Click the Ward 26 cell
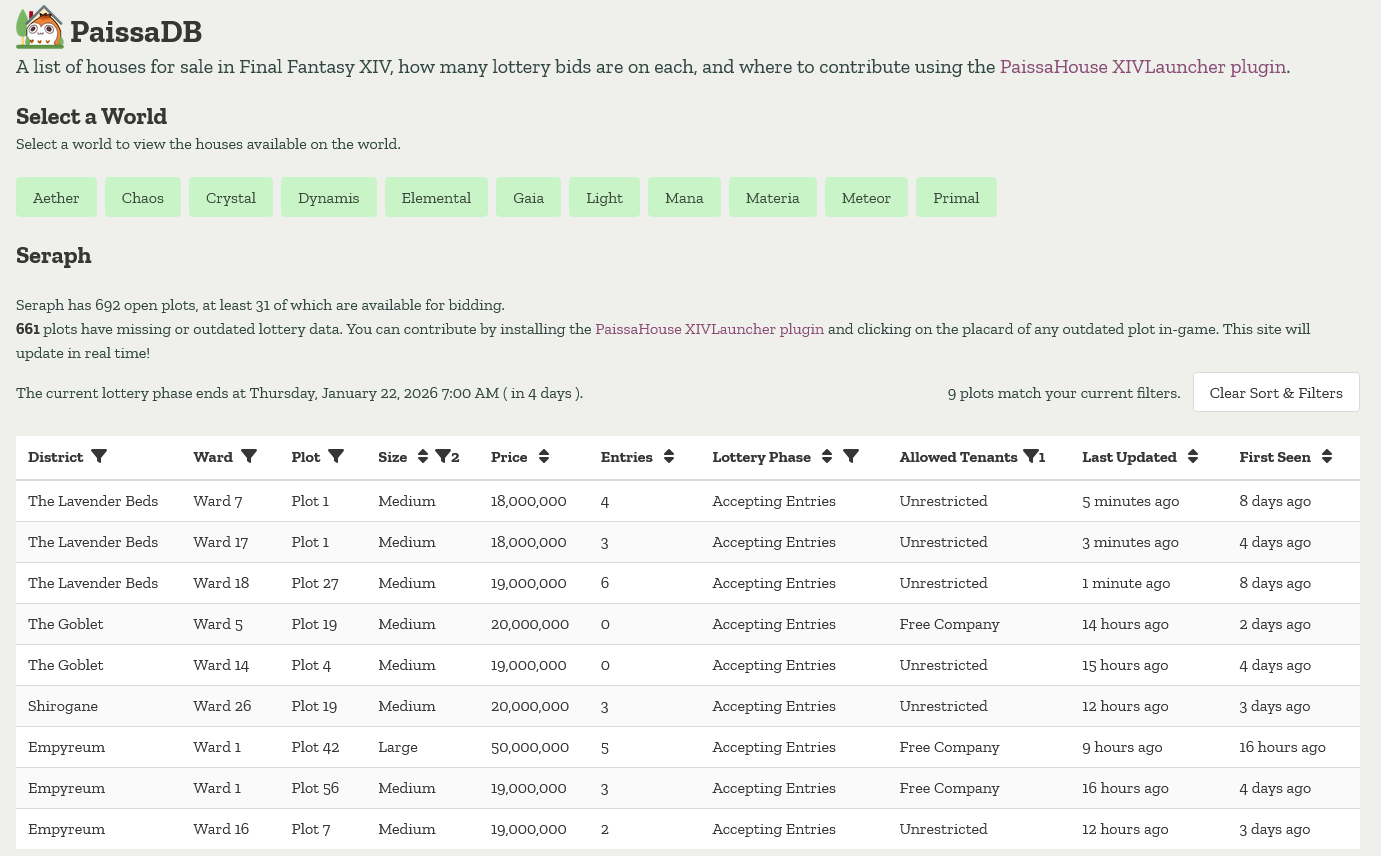Image resolution: width=1381 pixels, height=856 pixels. pyautogui.click(x=222, y=706)
